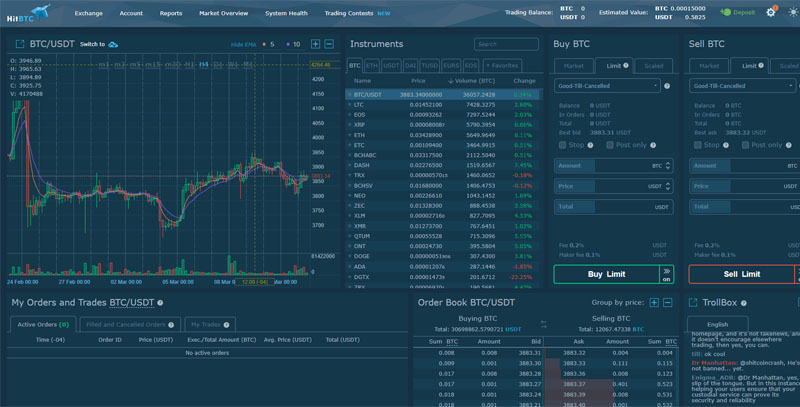Click help icon next to buy Good-Till-Cancelled
Screen dimensions: 800x407
[x=667, y=86]
